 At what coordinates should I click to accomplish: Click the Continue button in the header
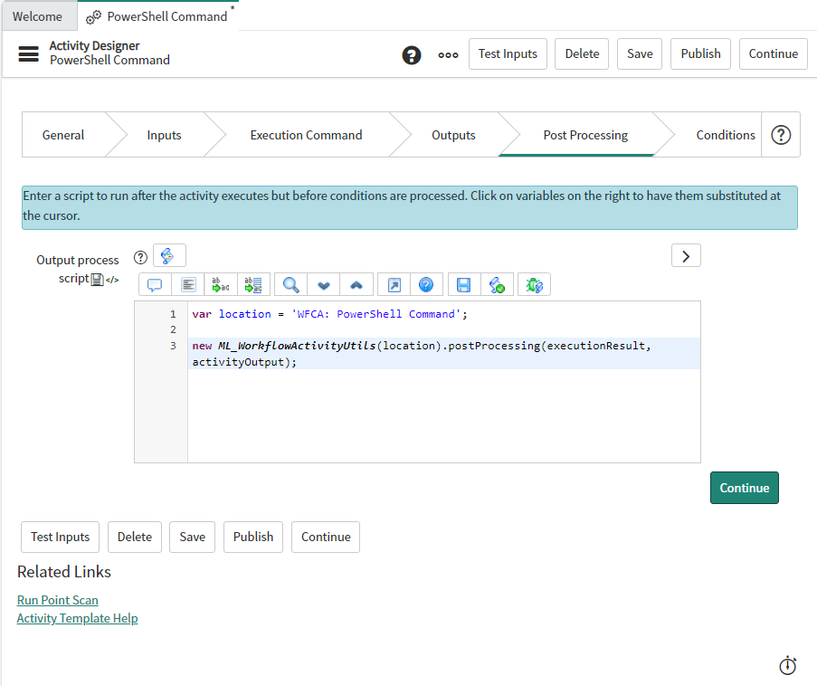[x=773, y=54]
